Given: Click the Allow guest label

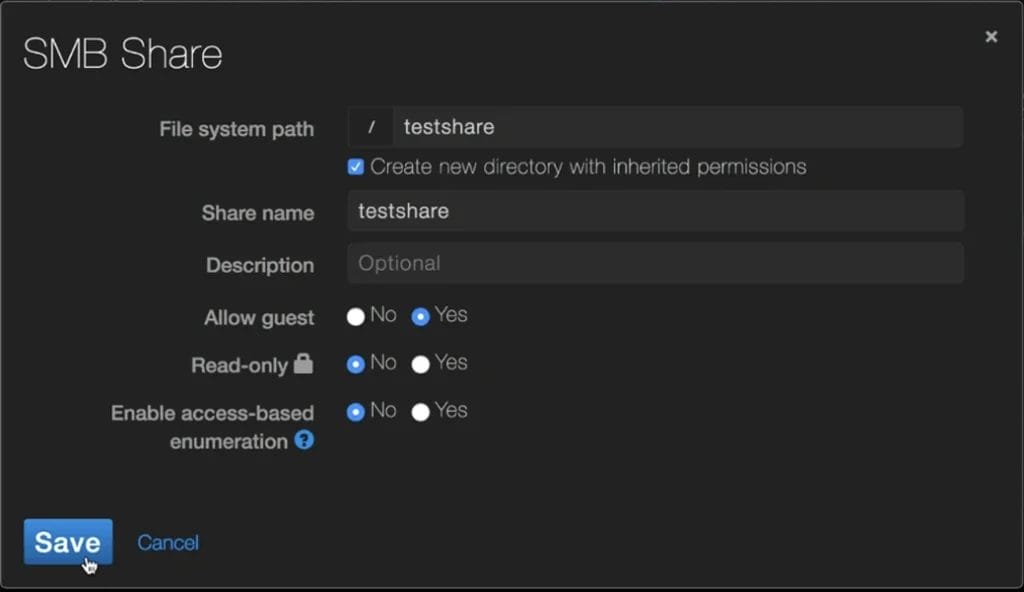Looking at the screenshot, I should 259,318.
